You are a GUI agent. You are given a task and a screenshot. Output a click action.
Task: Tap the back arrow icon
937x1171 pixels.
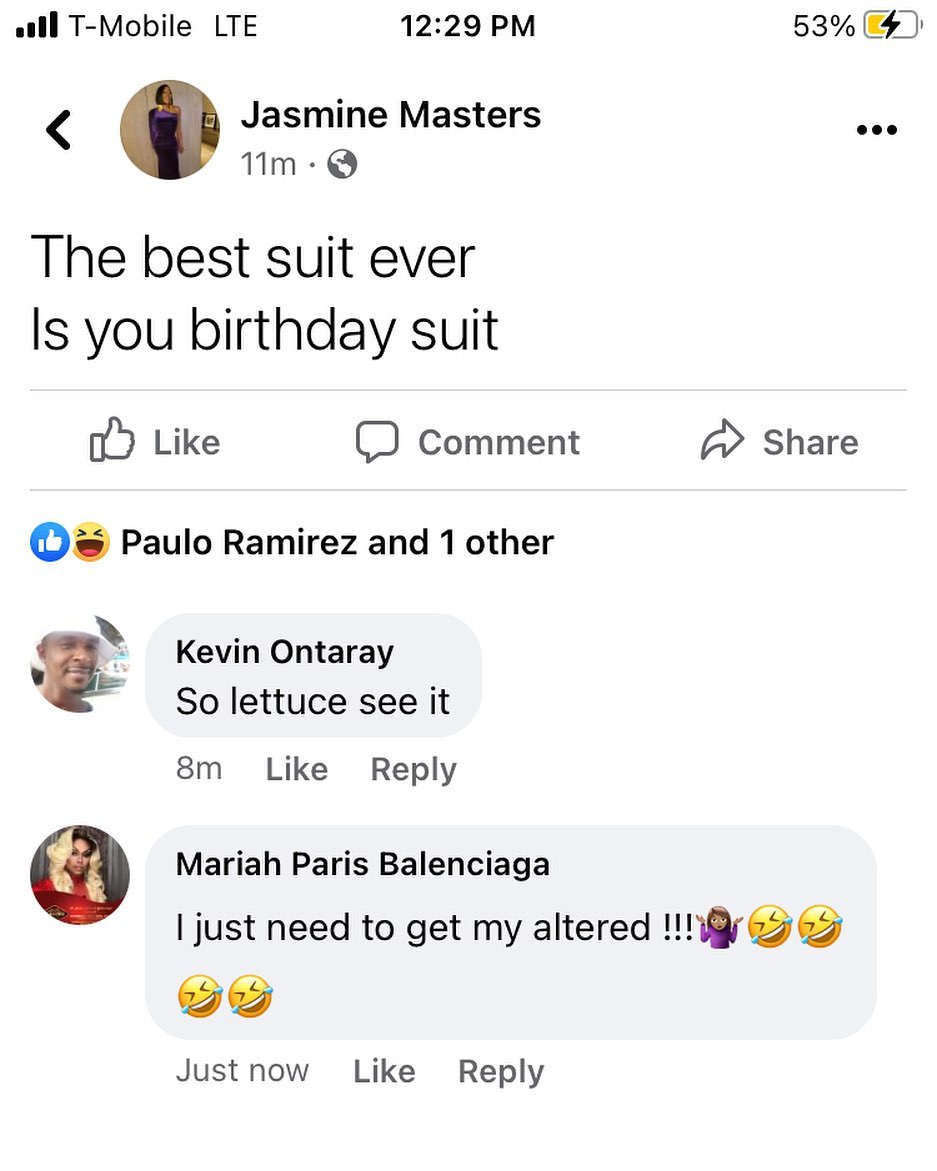coord(59,130)
